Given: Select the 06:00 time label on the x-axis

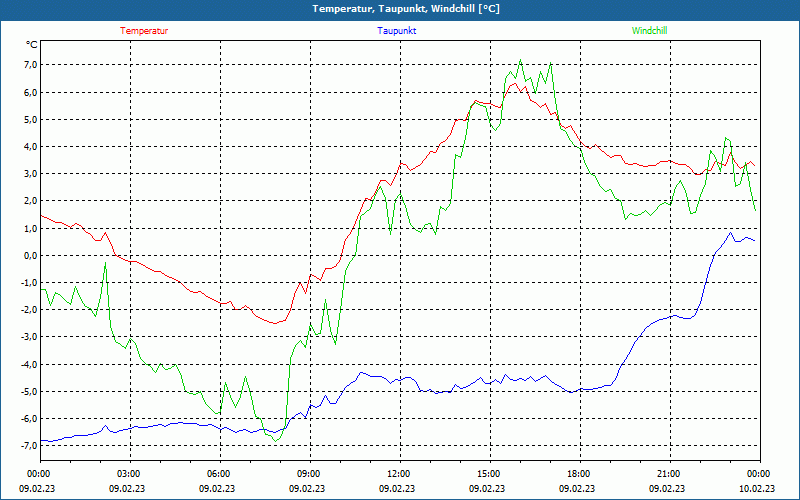Looking at the screenshot, I should [x=218, y=473].
